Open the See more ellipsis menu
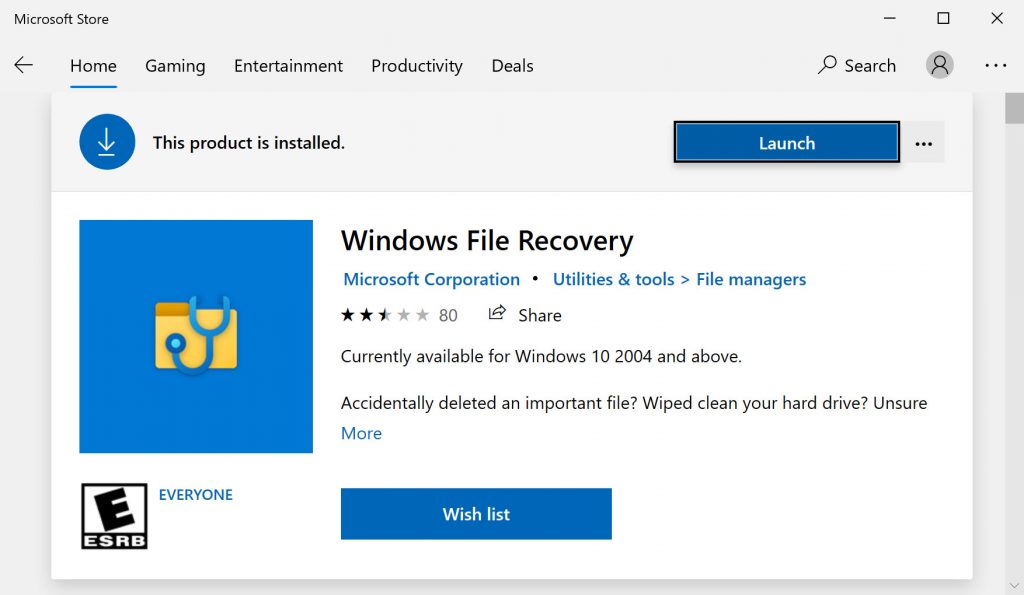The image size is (1024, 595). pyautogui.click(x=996, y=65)
